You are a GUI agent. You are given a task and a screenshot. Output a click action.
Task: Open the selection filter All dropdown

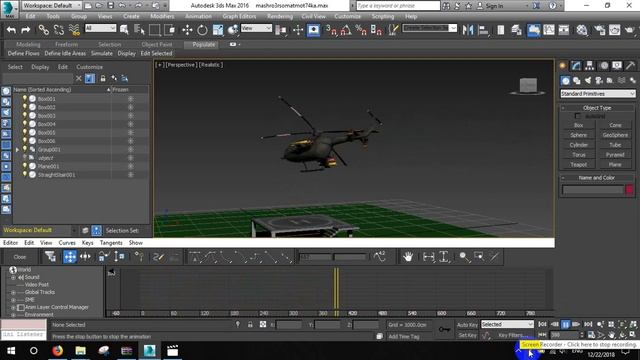[100, 28]
